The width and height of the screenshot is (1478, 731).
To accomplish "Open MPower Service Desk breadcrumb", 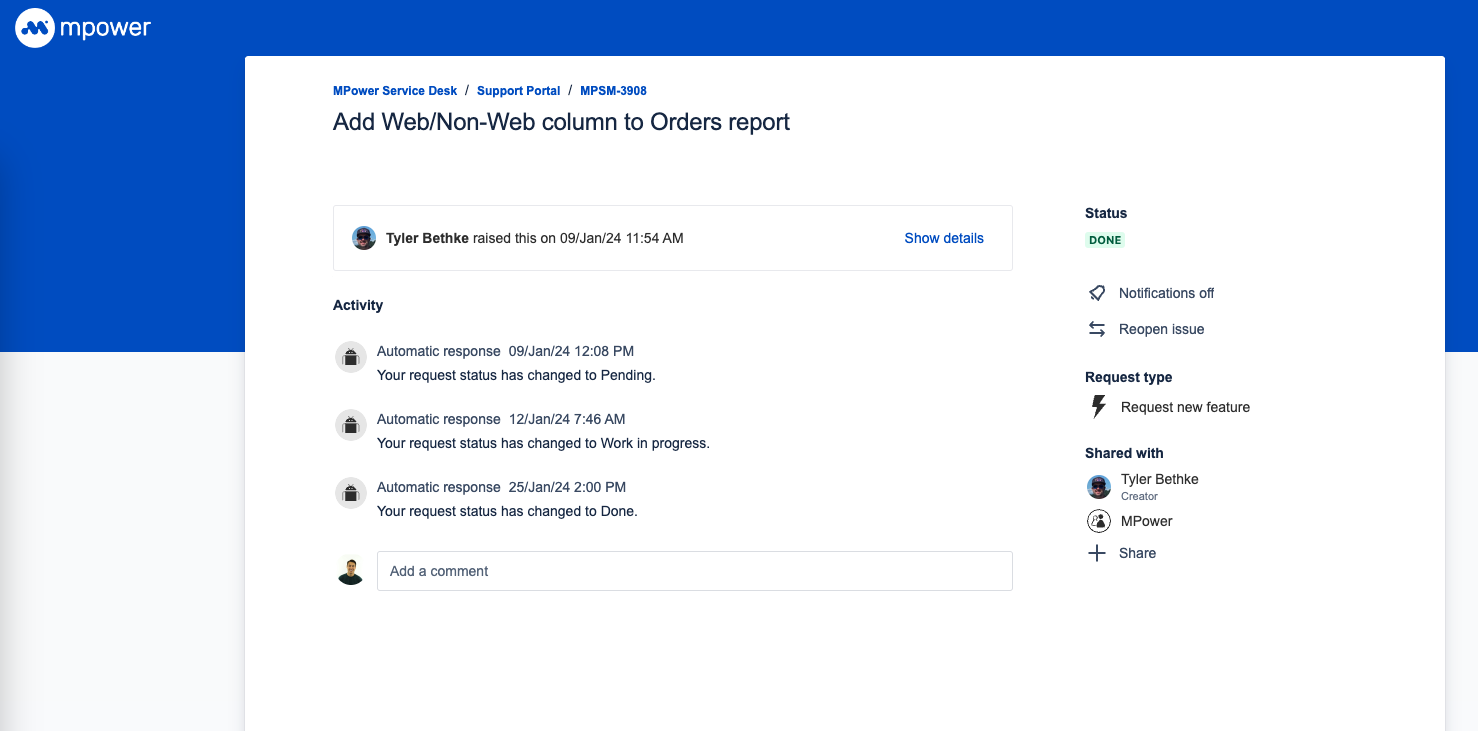I will 395,91.
